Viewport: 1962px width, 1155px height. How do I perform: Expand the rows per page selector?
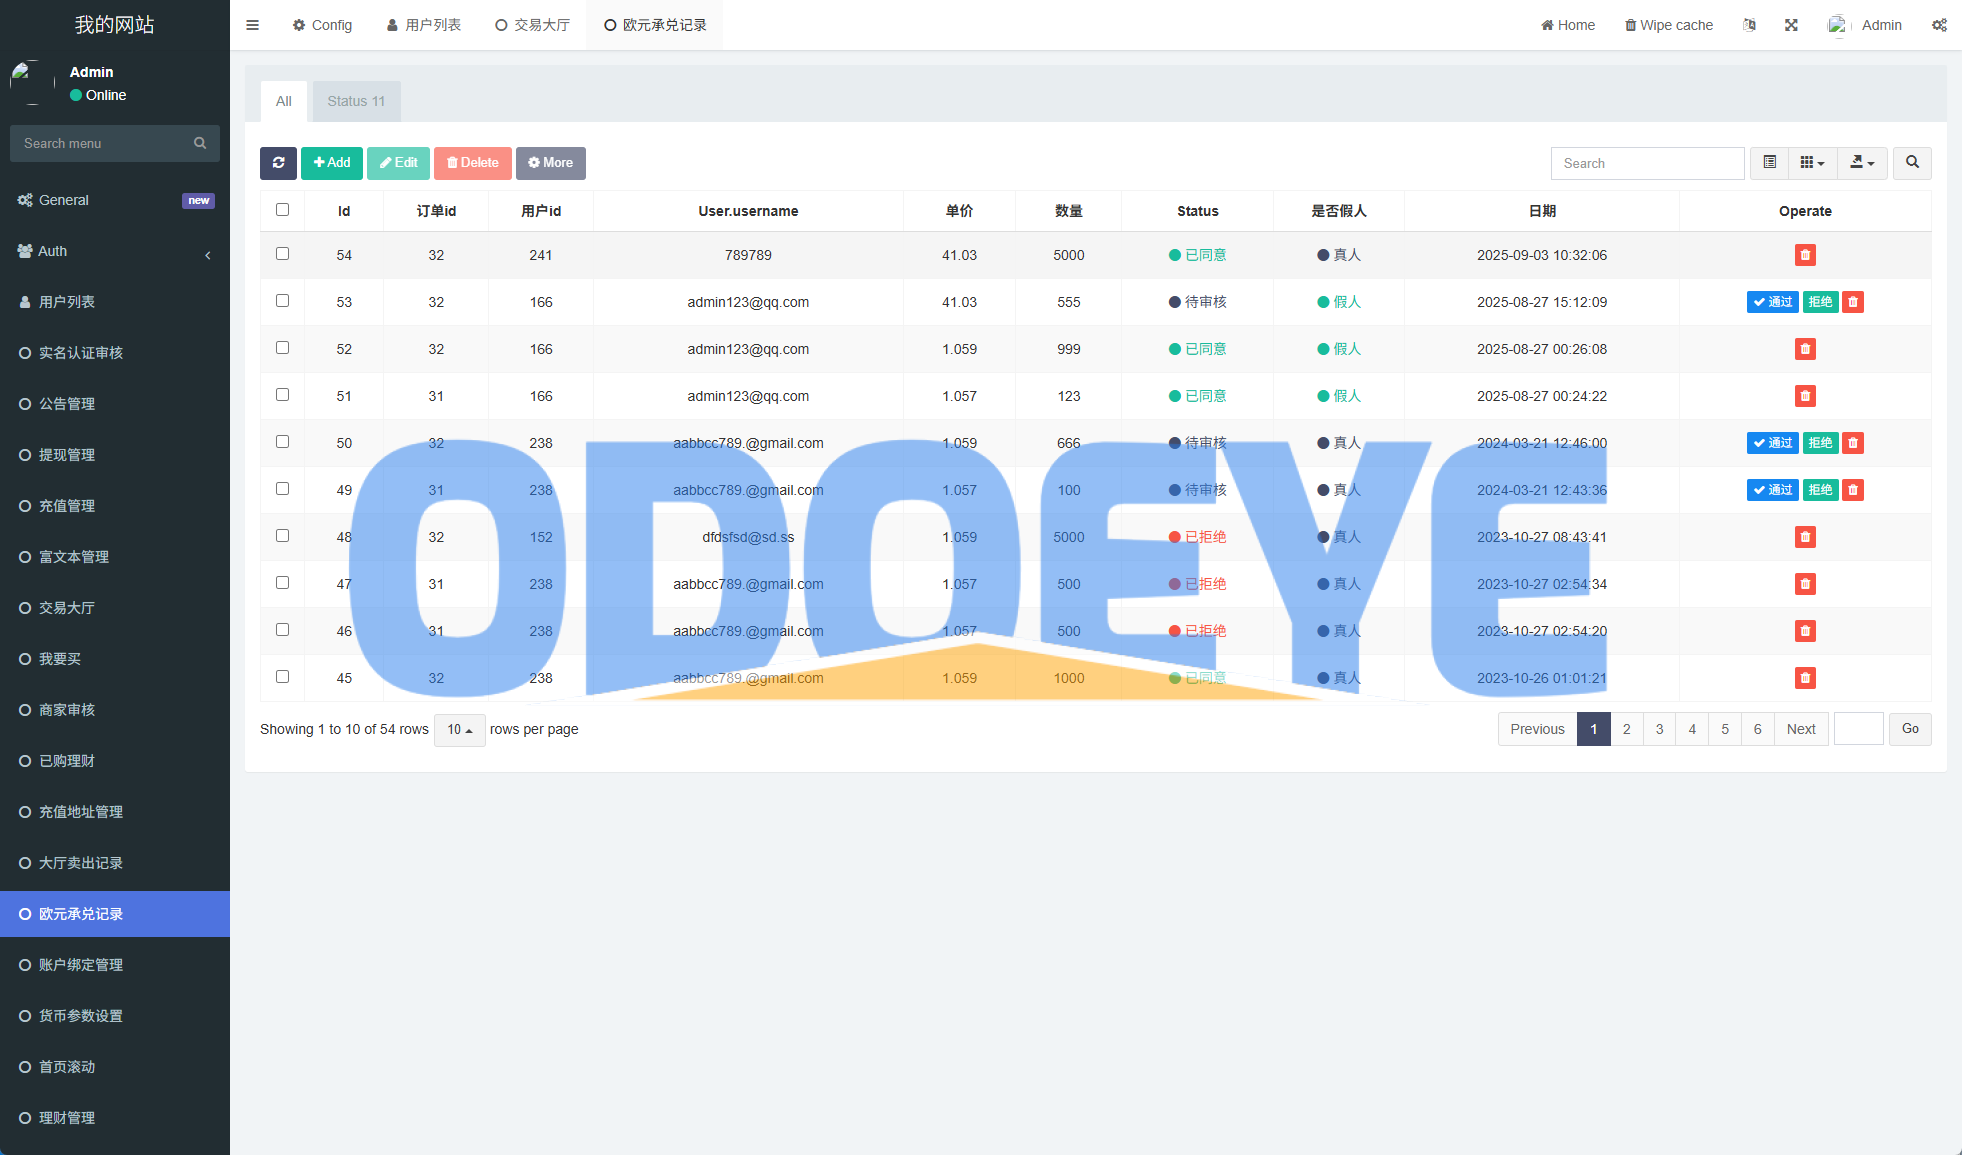click(459, 730)
